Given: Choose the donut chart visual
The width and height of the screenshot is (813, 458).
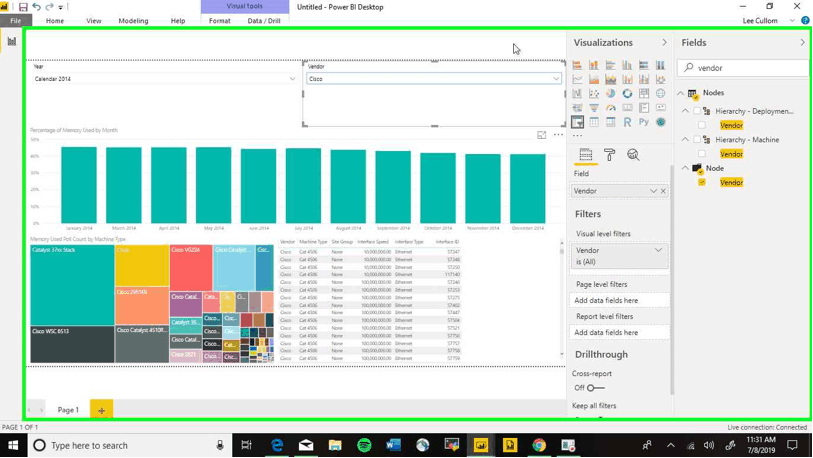Looking at the screenshot, I should (x=627, y=94).
